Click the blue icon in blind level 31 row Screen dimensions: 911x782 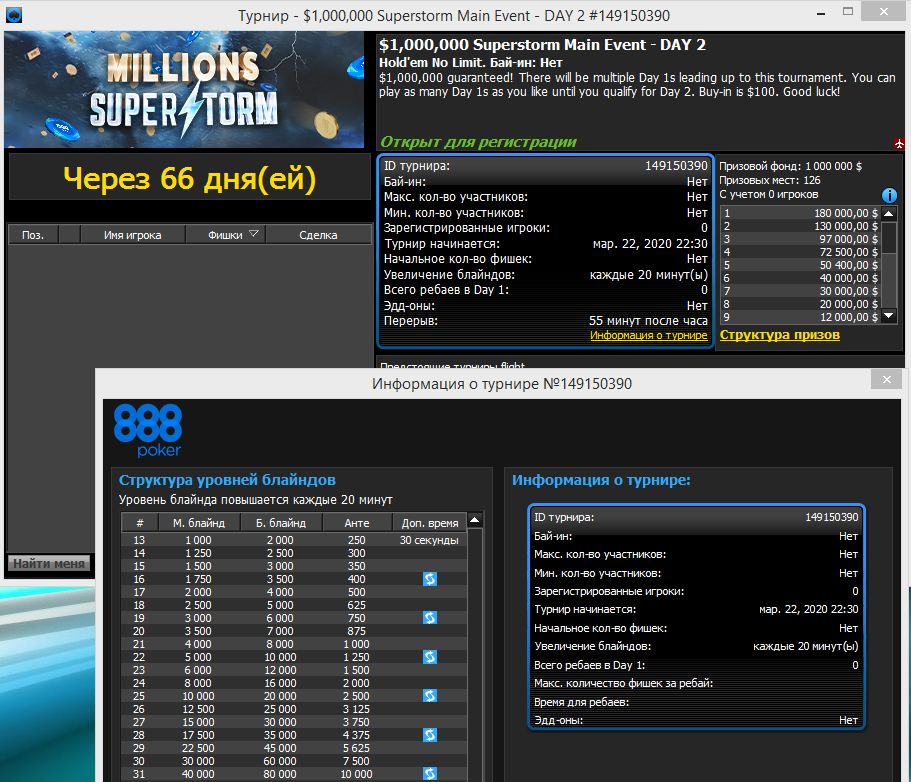tap(430, 774)
